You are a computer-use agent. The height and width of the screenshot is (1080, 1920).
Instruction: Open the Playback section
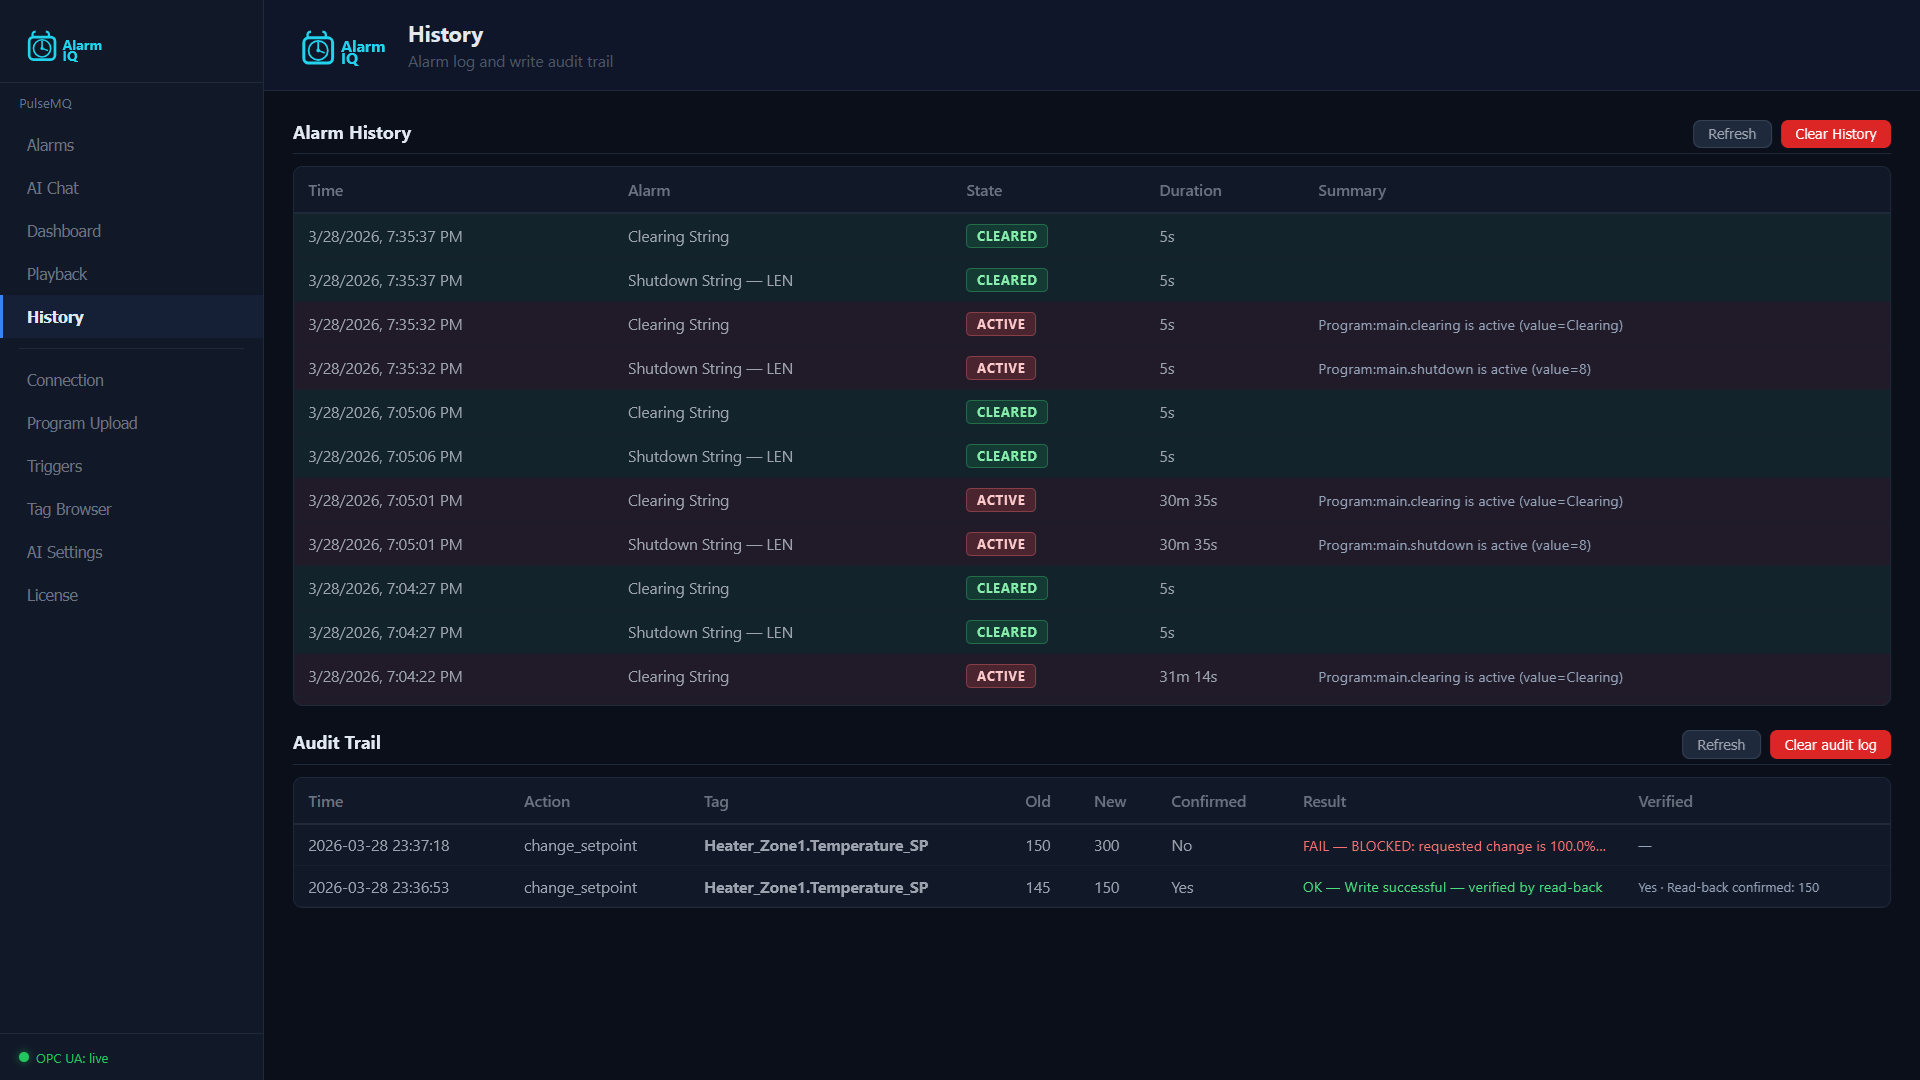click(x=56, y=273)
